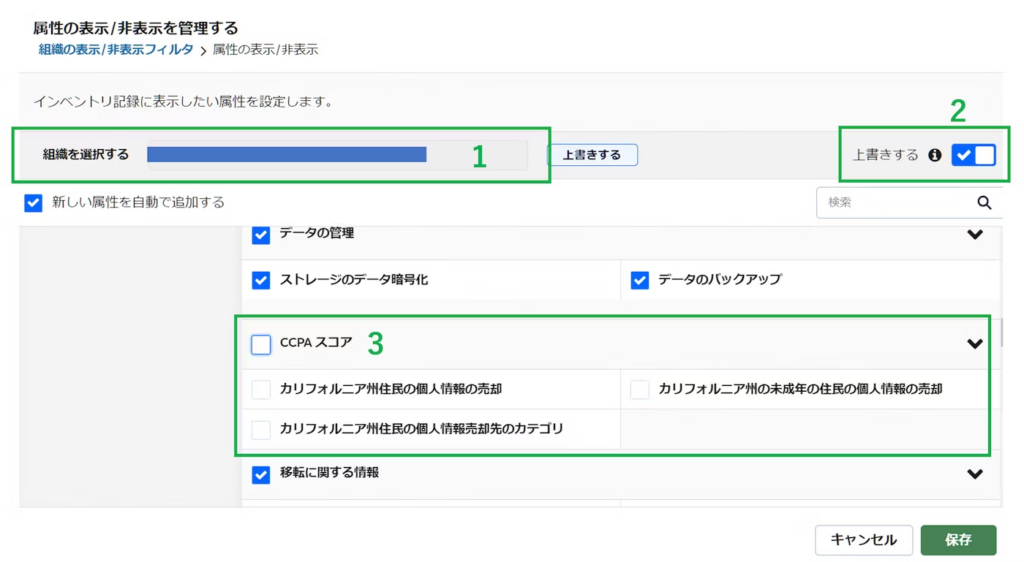Screen dimensions: 1024x562
Task: Check カリフォルニア州住民の個人情報売却先のカテゴリ checkbox
Action: pyautogui.click(x=261, y=429)
